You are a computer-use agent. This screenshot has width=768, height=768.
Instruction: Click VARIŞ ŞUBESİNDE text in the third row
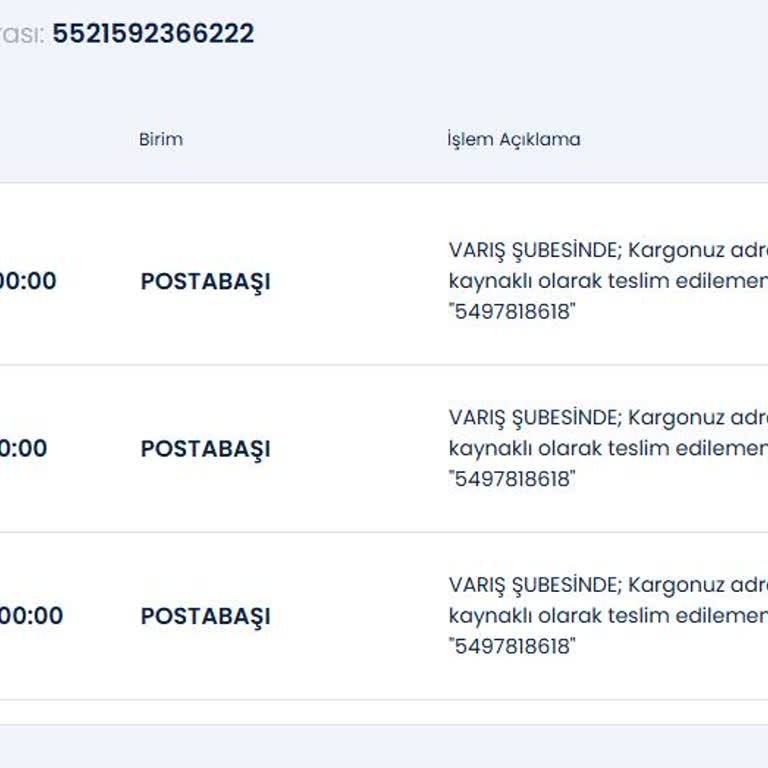click(x=534, y=584)
